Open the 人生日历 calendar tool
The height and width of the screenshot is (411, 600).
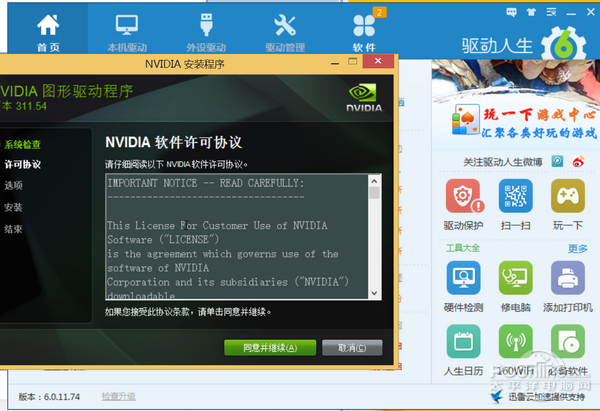click(x=463, y=341)
